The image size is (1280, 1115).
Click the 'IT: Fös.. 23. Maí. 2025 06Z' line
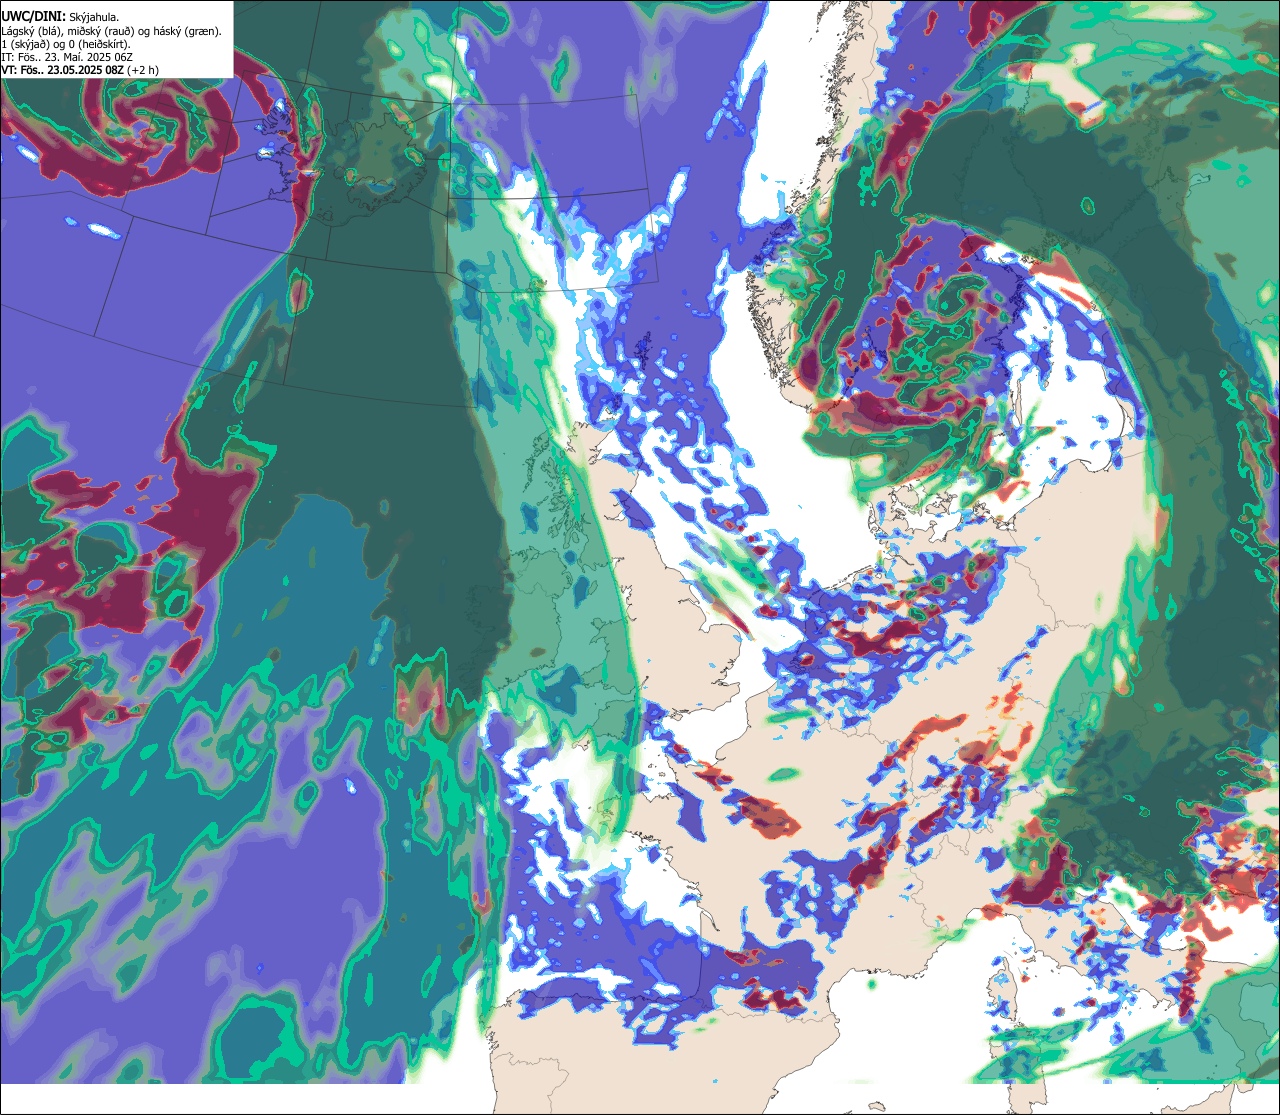tap(68, 57)
